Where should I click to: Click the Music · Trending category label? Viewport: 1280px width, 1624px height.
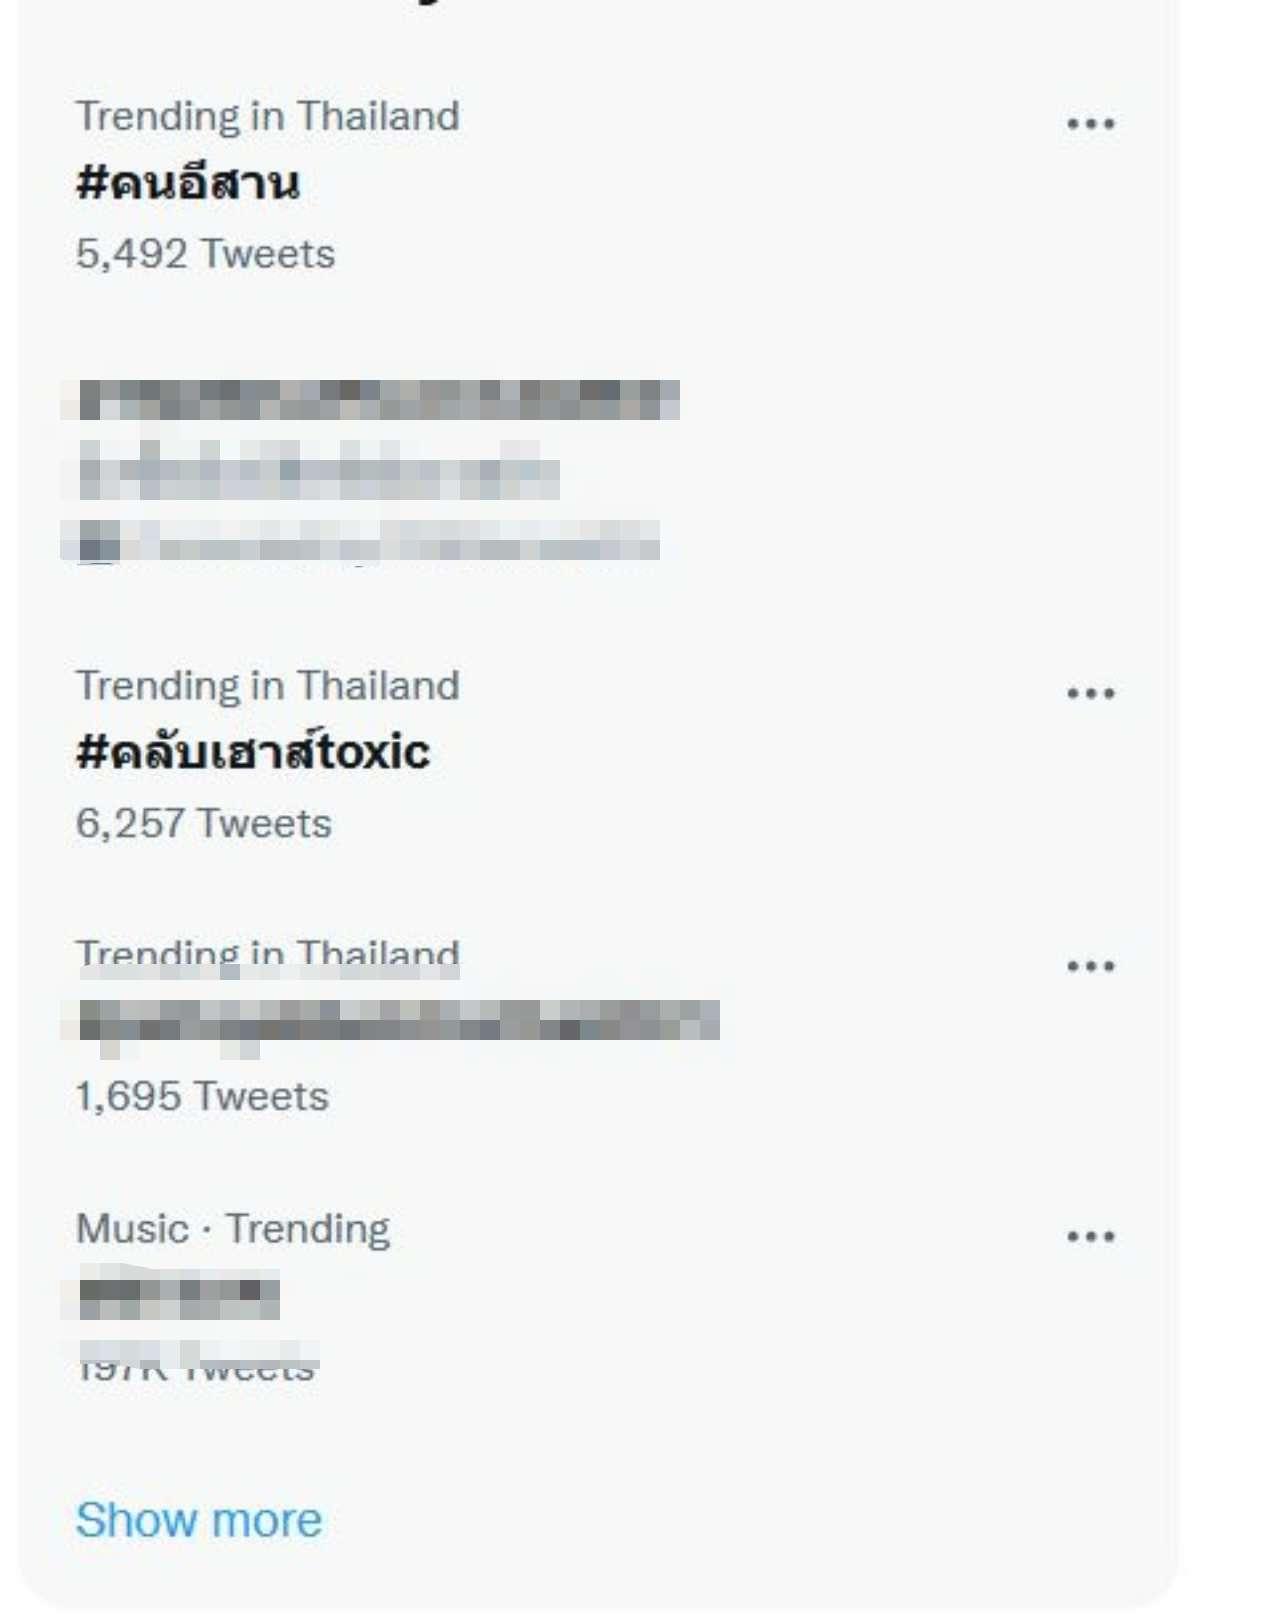233,1229
